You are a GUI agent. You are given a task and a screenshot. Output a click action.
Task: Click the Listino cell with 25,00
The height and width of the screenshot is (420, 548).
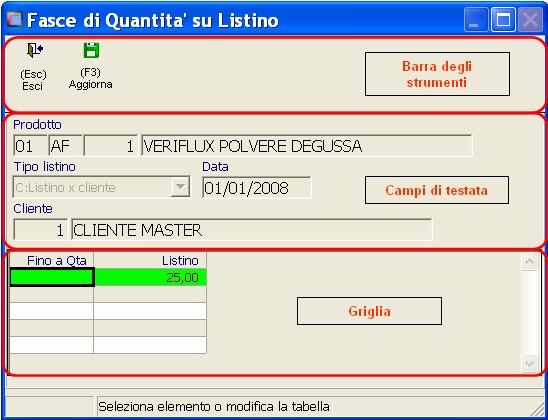click(150, 277)
